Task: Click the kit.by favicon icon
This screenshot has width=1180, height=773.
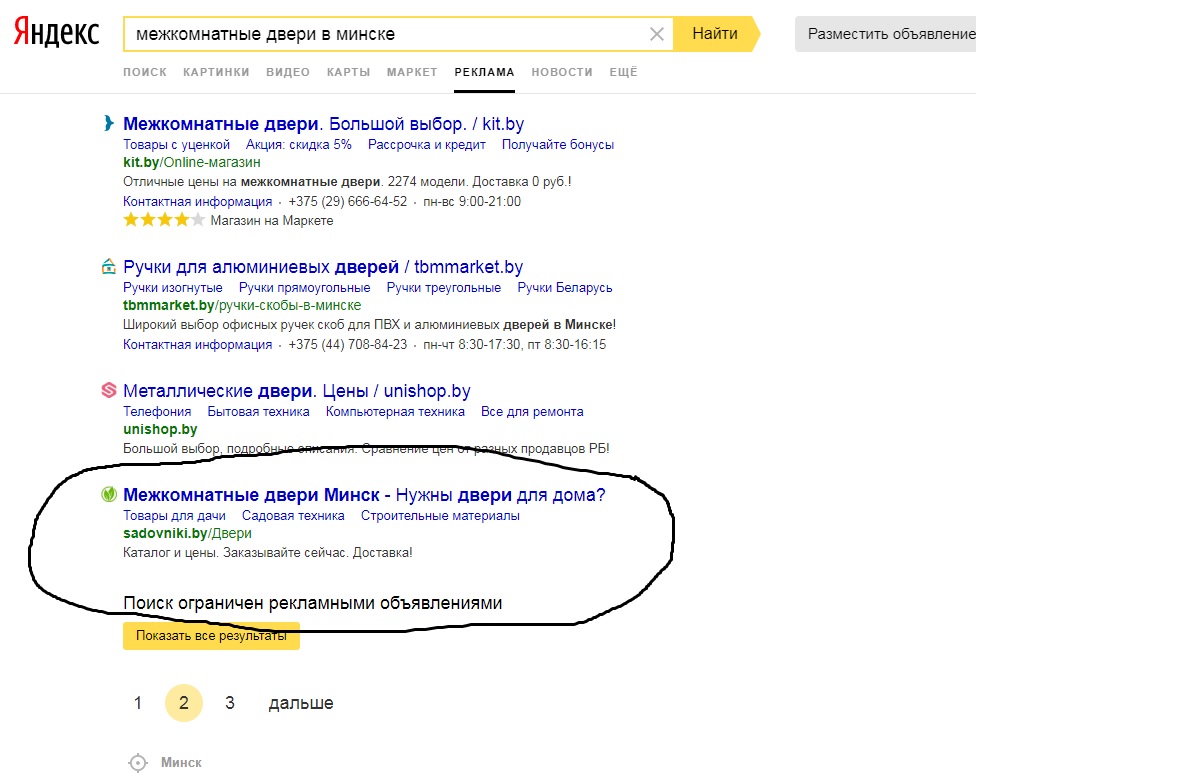Action: coord(109,123)
